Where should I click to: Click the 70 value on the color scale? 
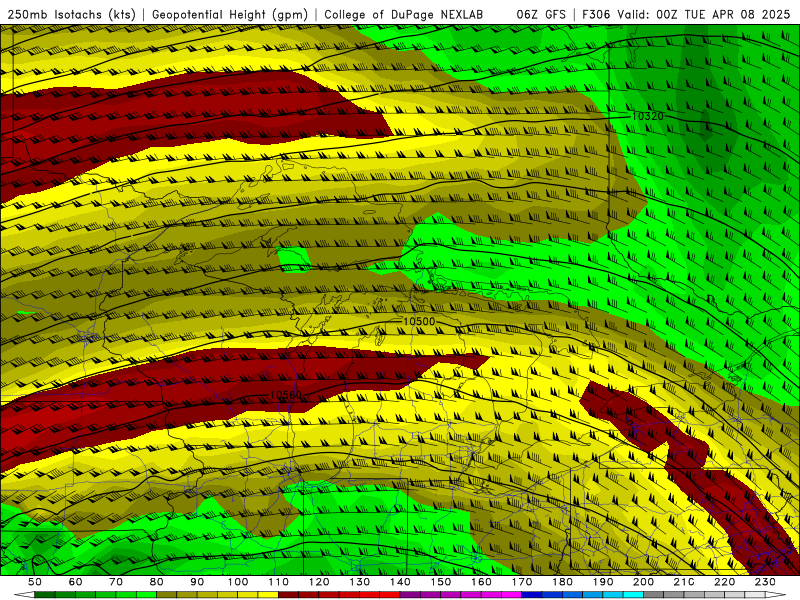(x=116, y=582)
